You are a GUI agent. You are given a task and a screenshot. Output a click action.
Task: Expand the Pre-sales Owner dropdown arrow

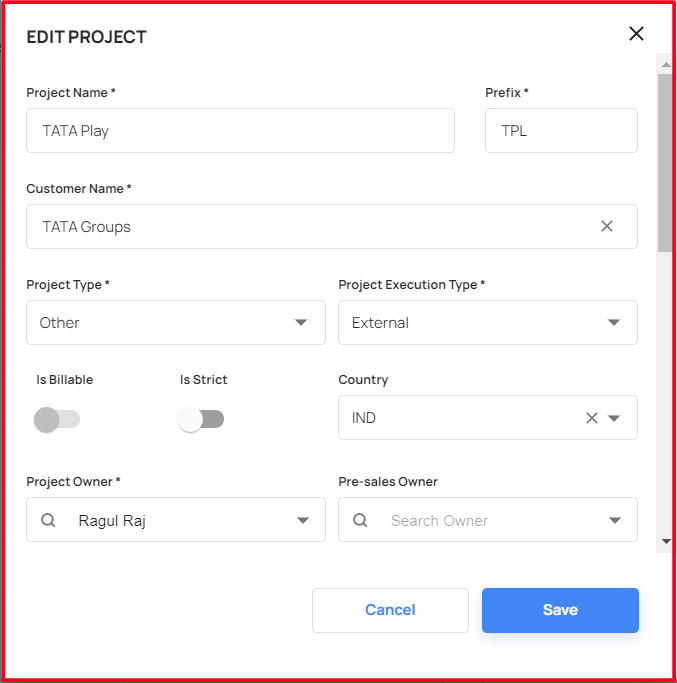(615, 520)
